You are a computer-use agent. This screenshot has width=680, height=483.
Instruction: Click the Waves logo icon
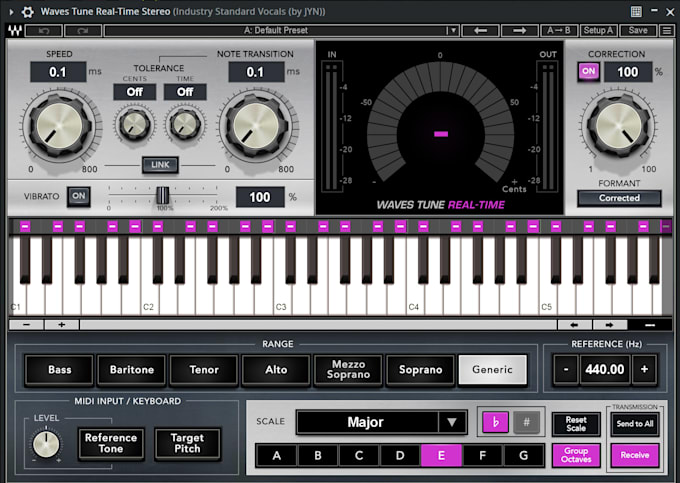(x=15, y=31)
